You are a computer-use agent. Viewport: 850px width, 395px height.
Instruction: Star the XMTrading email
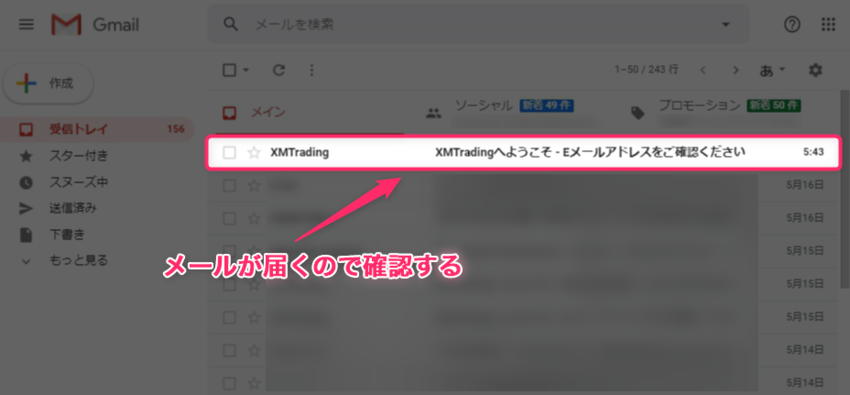pos(254,153)
